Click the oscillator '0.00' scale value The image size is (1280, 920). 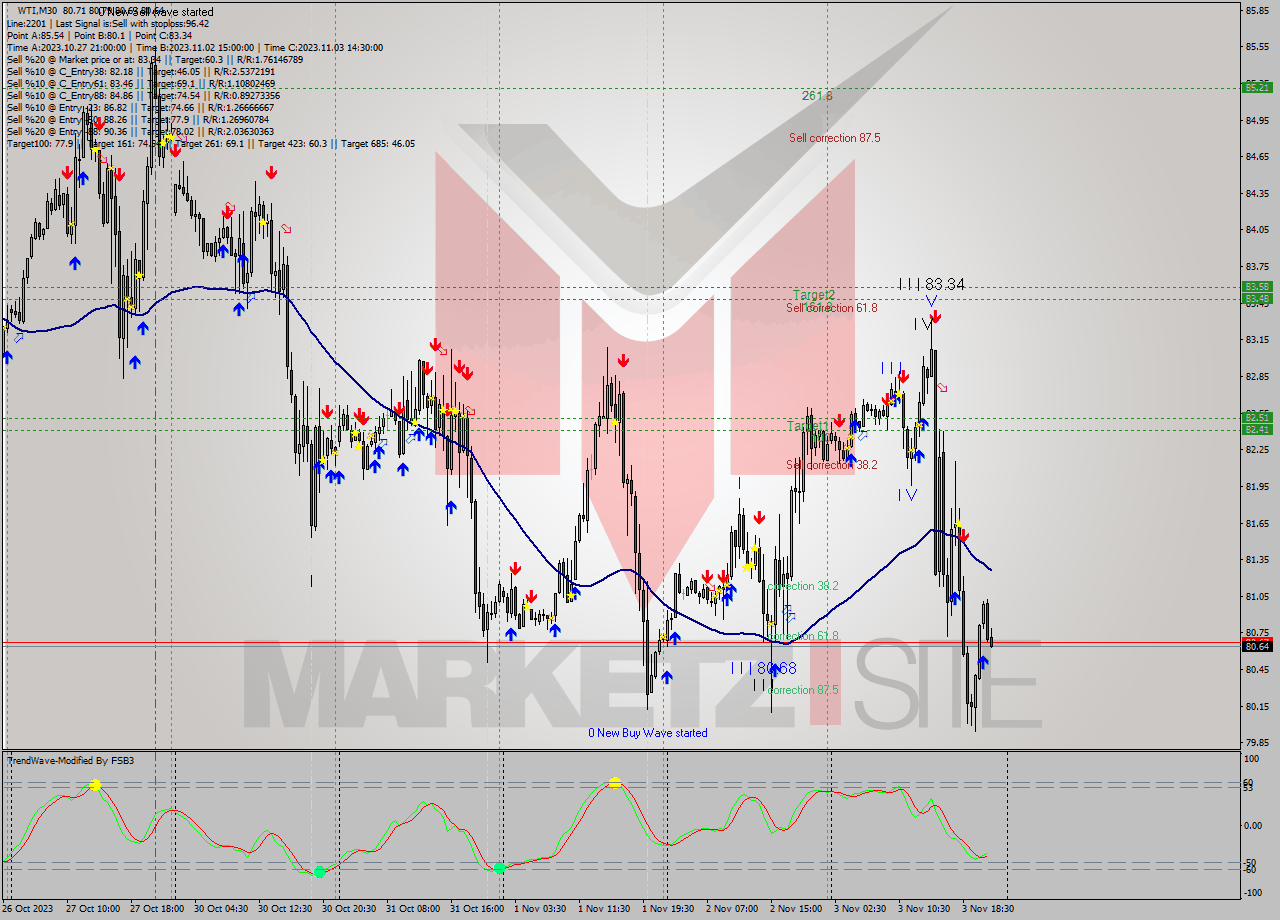point(1254,826)
